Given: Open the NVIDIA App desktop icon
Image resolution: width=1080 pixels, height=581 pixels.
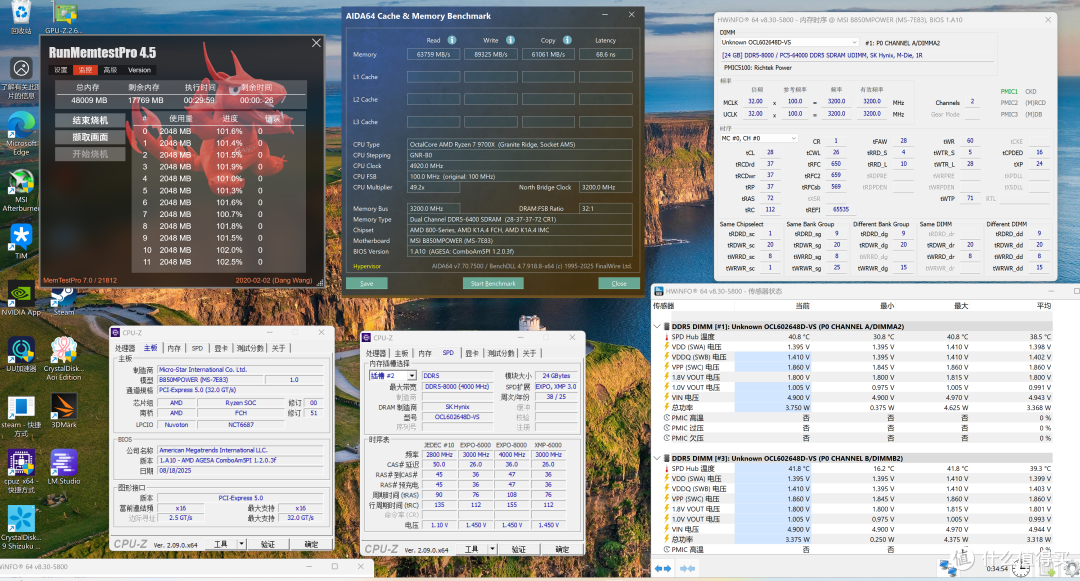Looking at the screenshot, I should tap(22, 295).
